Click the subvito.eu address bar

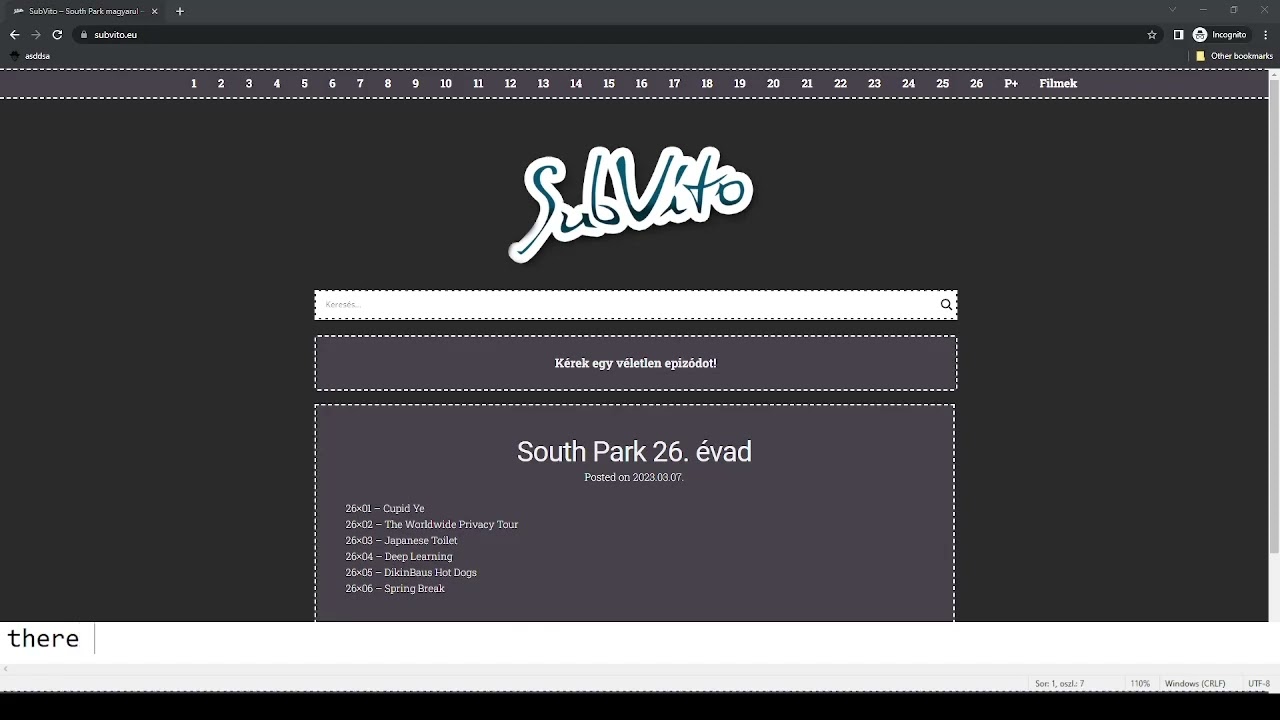[x=610, y=34]
